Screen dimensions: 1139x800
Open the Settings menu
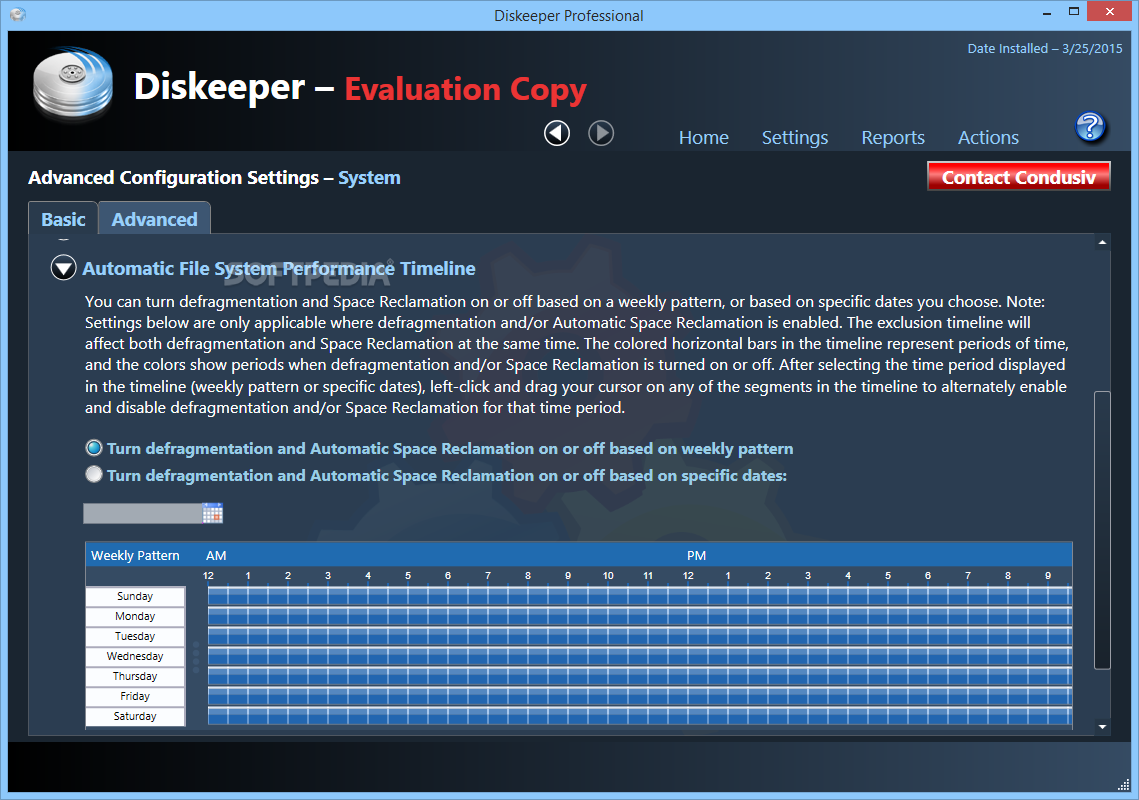[x=795, y=137]
